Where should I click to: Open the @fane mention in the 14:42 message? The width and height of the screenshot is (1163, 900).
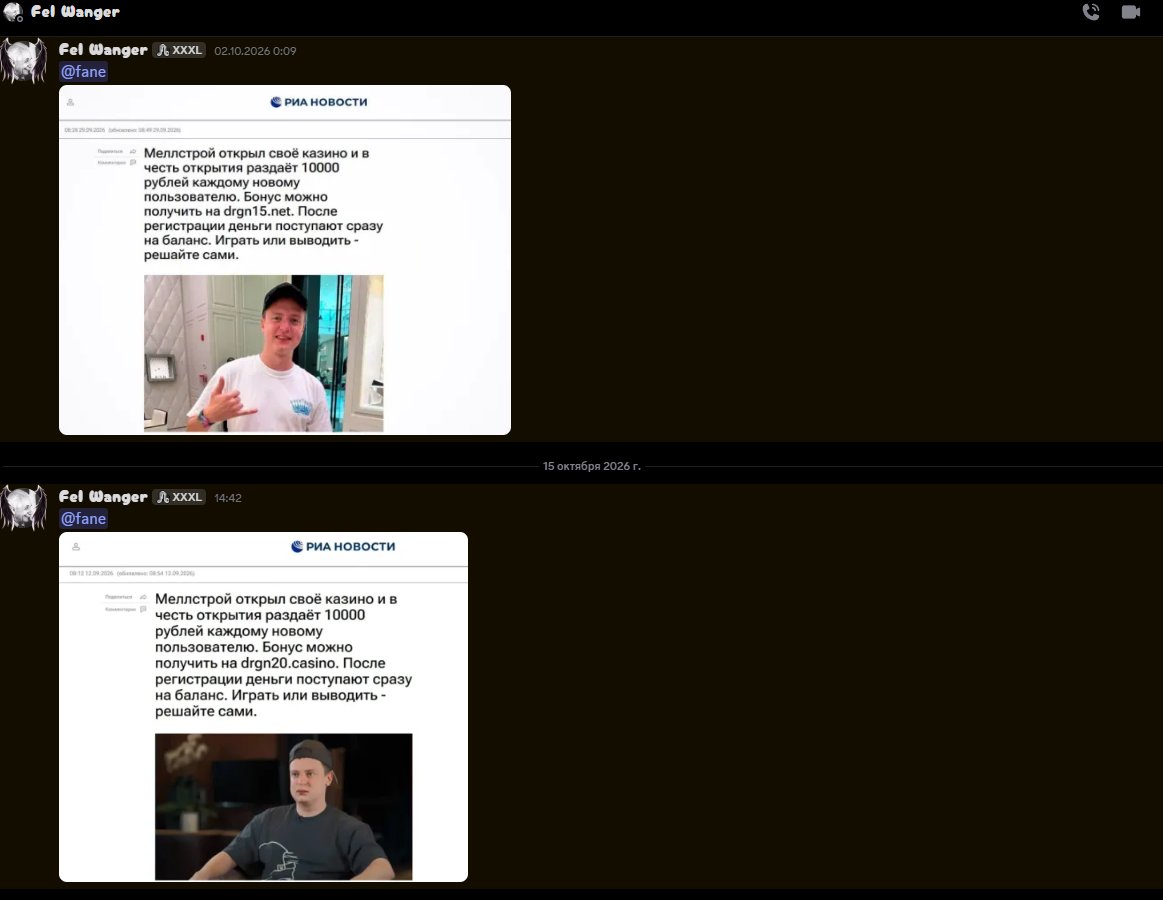click(x=83, y=519)
